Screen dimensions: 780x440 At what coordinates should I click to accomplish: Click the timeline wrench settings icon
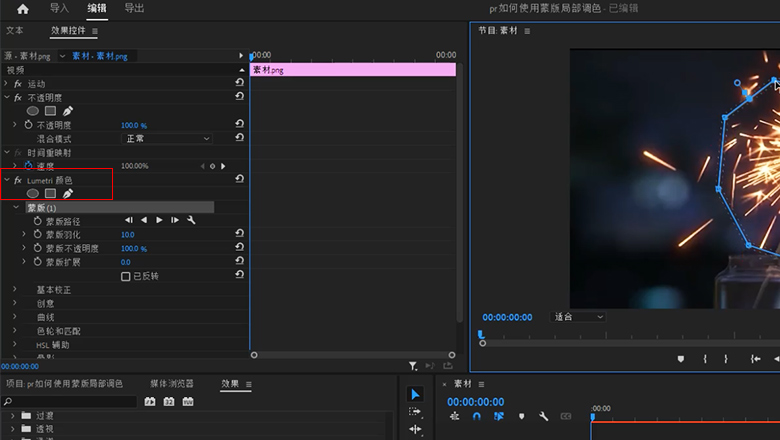pos(543,416)
